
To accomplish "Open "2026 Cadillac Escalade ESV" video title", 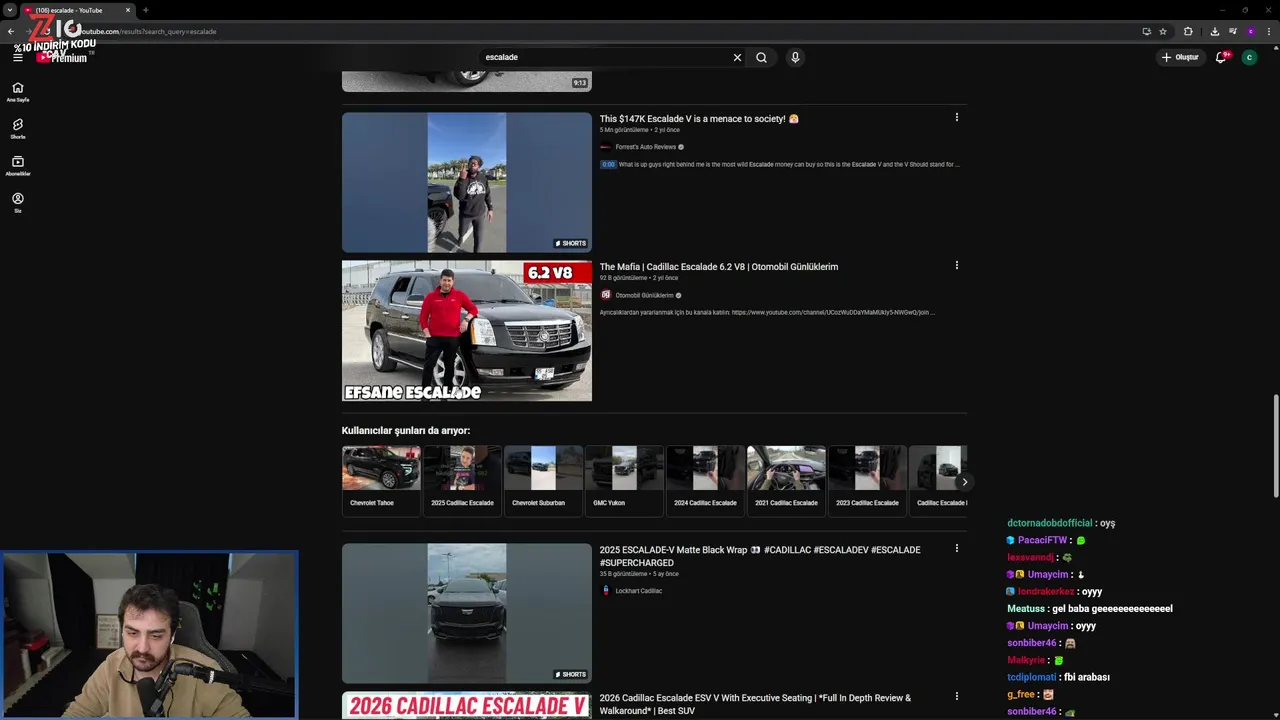I will [x=755, y=704].
